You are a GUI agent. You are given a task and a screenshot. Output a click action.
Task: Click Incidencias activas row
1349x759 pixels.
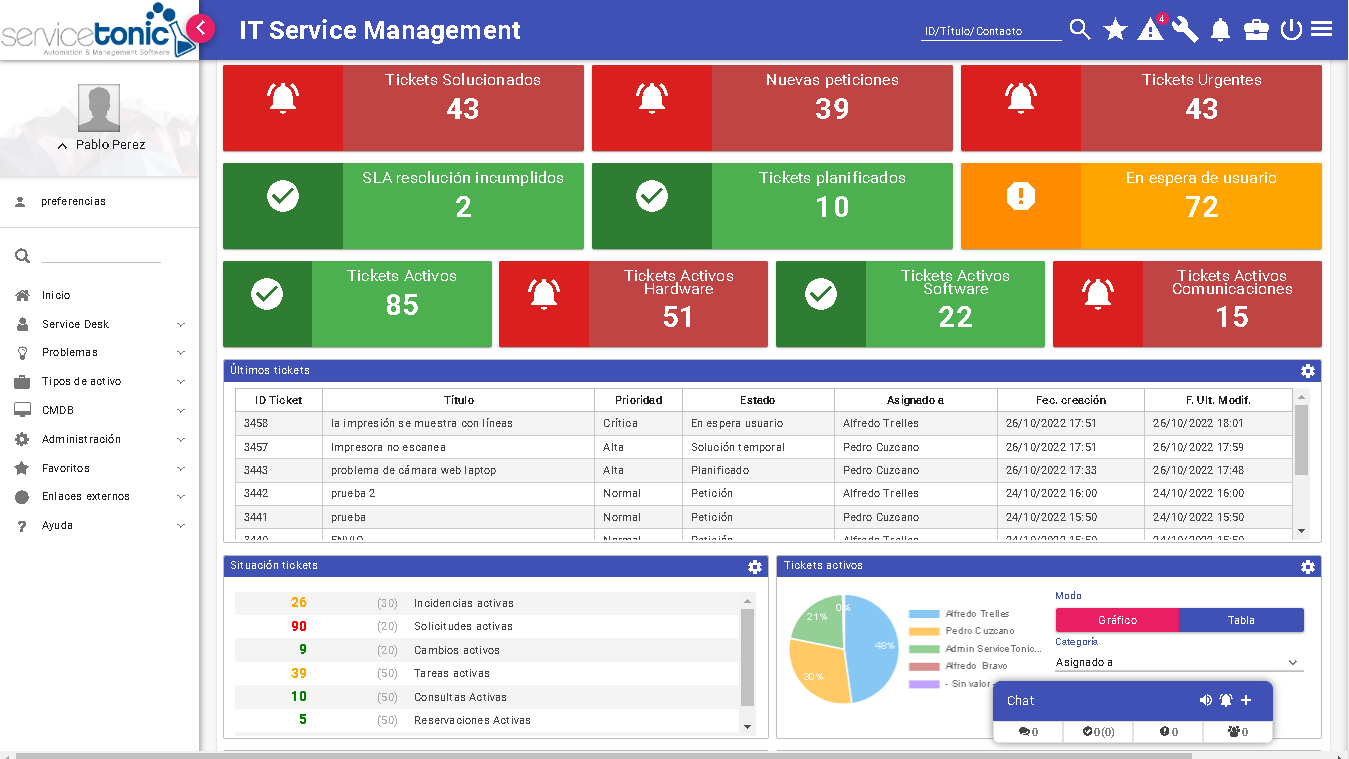(487, 603)
